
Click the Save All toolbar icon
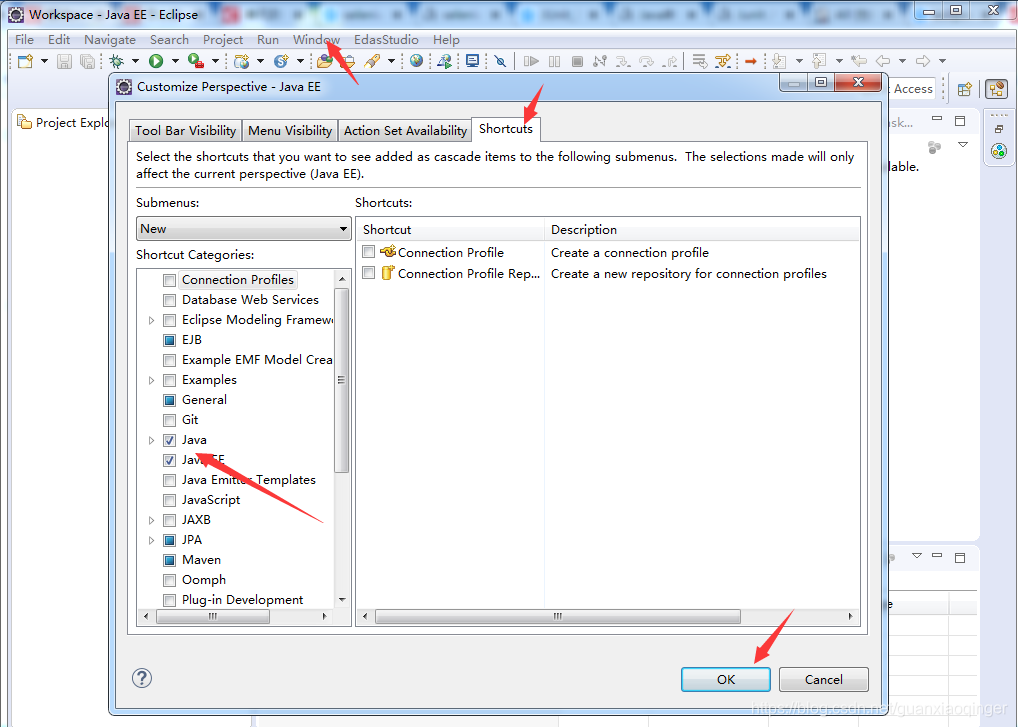[x=87, y=61]
